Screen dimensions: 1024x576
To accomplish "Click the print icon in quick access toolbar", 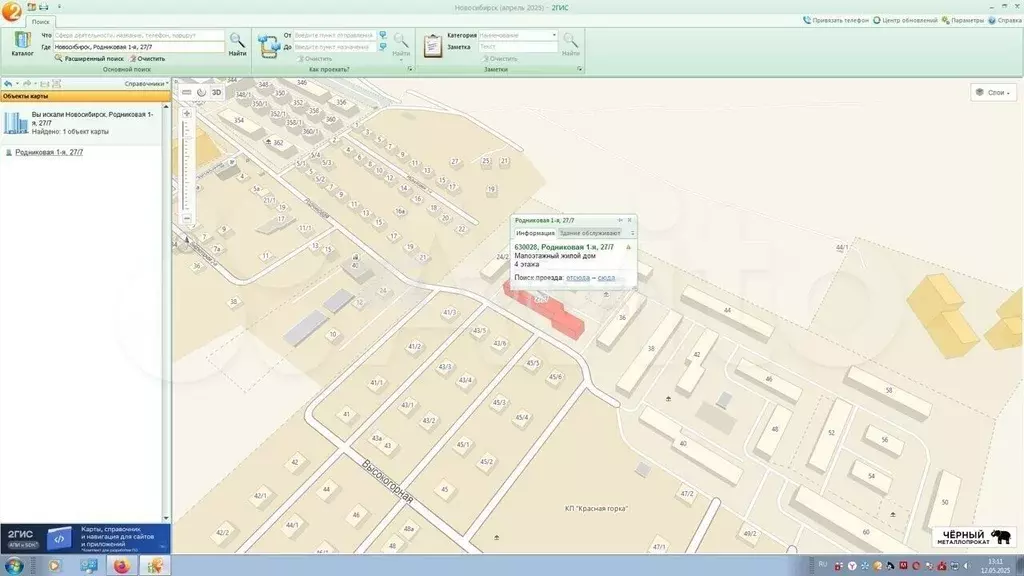I will [x=44, y=7].
